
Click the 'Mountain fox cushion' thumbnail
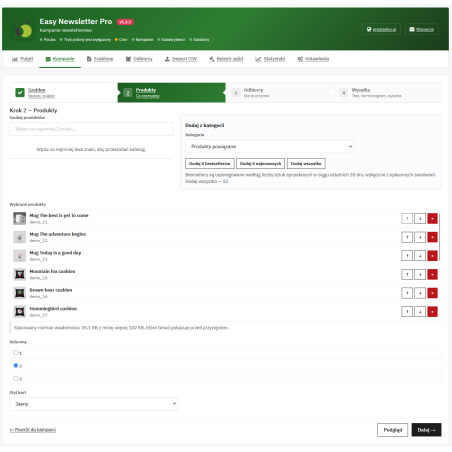20,275
